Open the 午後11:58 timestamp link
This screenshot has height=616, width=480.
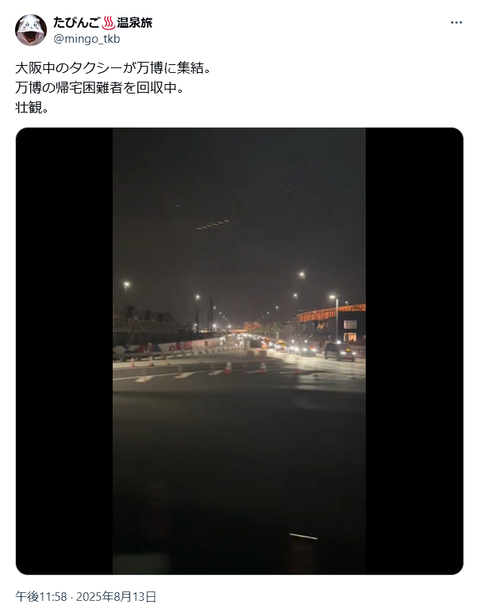41,597
